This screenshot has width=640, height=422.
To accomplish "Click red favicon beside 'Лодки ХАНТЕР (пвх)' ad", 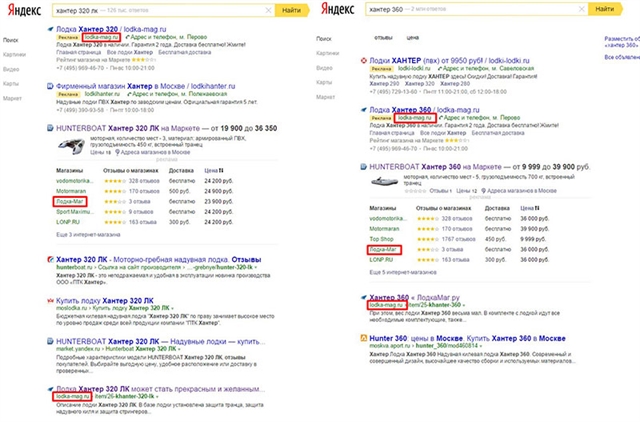I will [363, 61].
